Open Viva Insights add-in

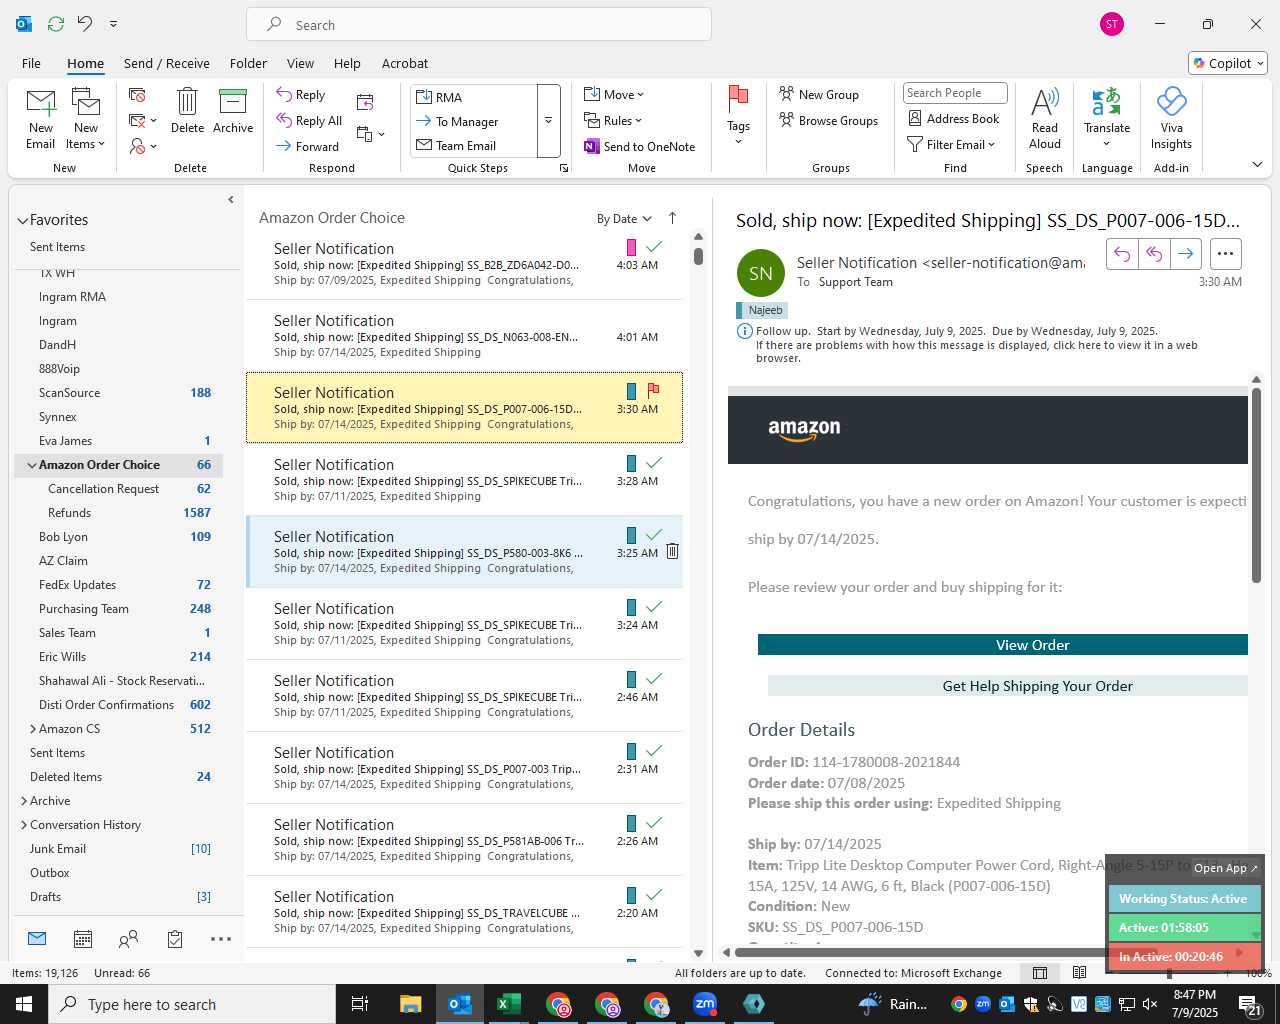1171,119
